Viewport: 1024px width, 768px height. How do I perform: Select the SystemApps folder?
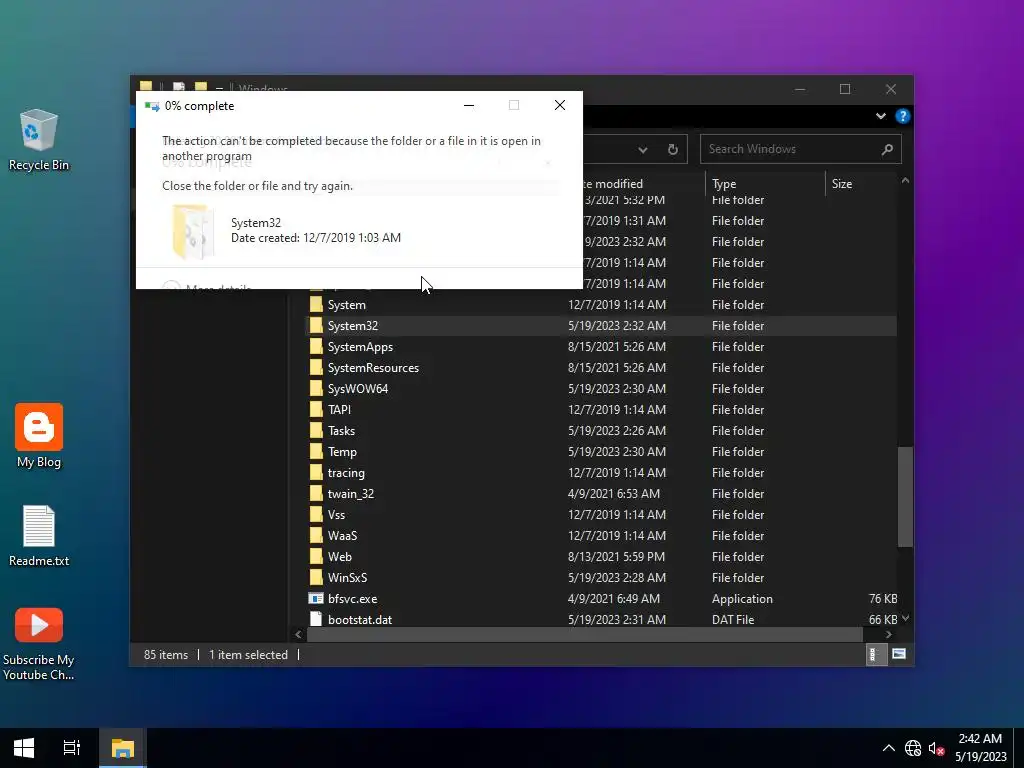click(x=360, y=347)
